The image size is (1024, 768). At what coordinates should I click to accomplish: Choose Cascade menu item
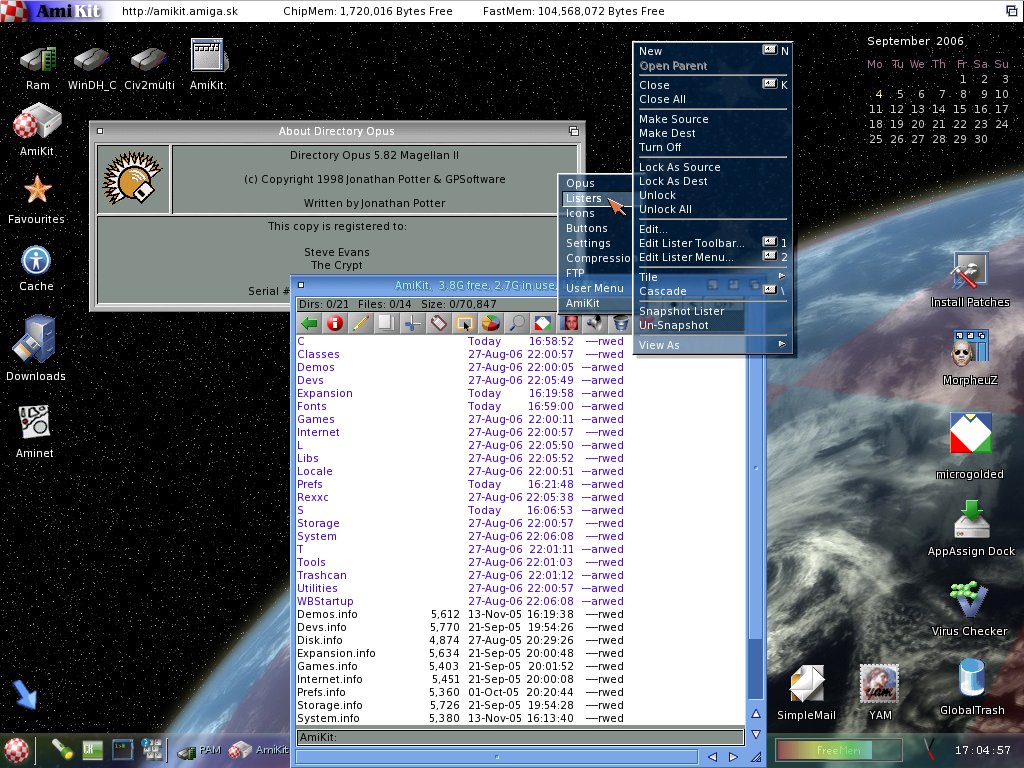click(x=712, y=291)
